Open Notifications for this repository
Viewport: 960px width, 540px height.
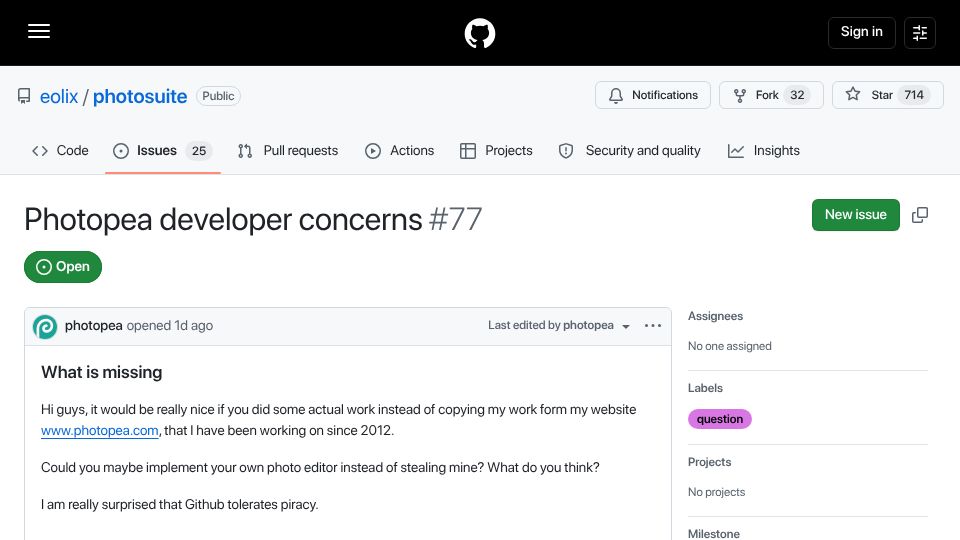pyautogui.click(x=653, y=95)
